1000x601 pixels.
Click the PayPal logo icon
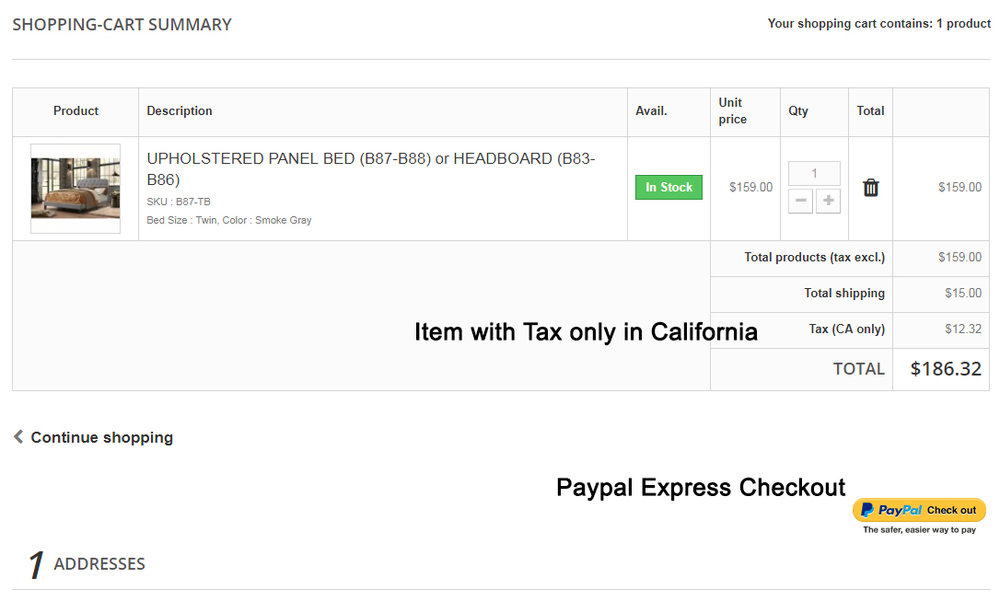(x=868, y=510)
